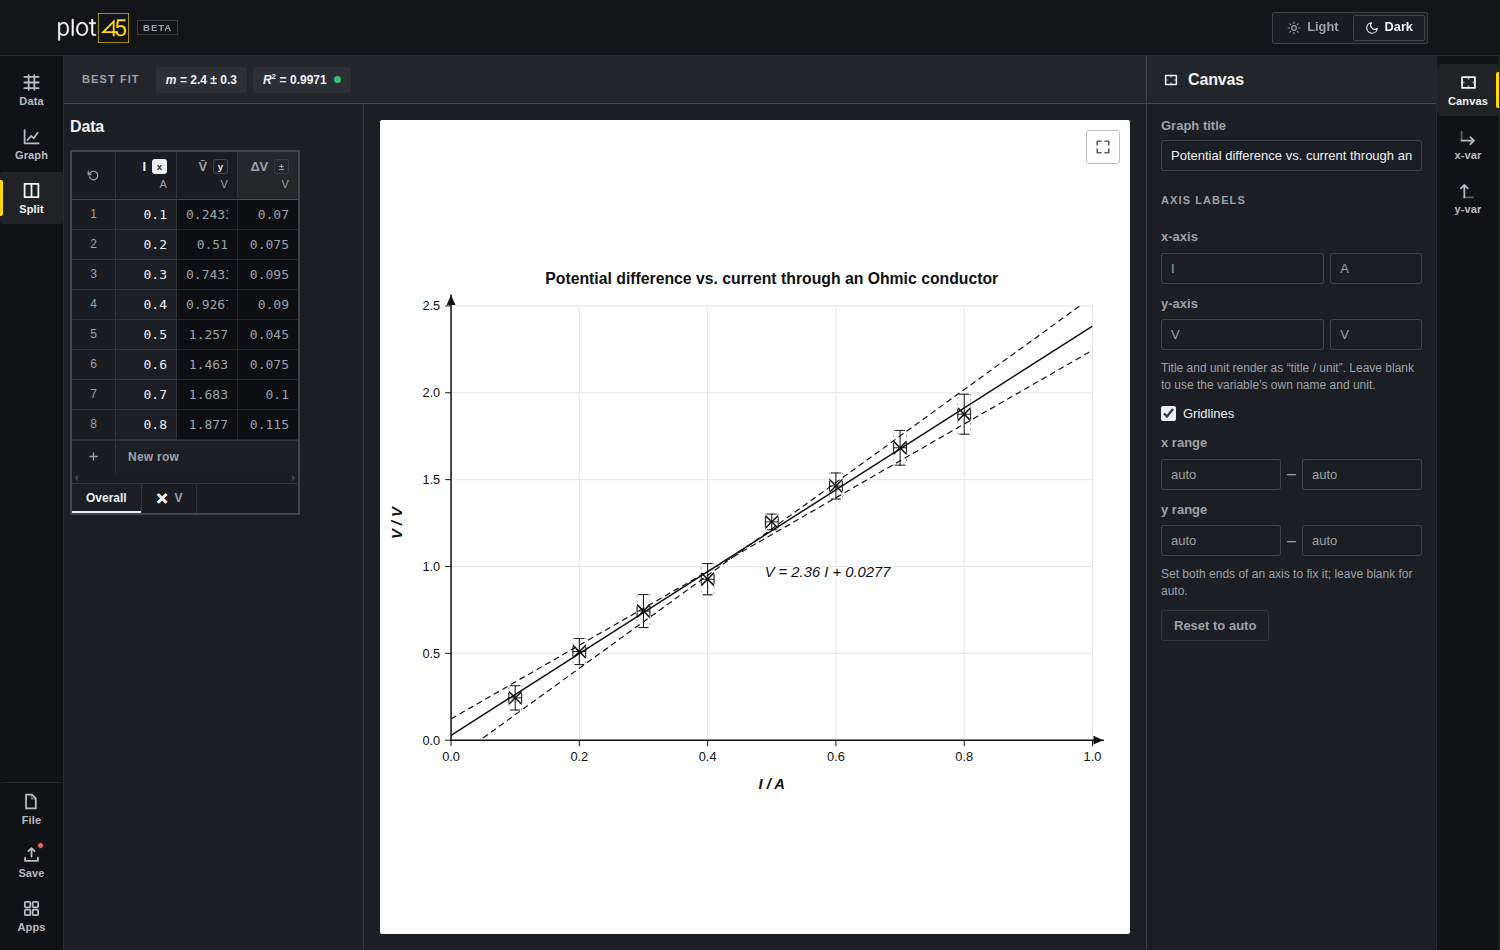Open the Data view in sidebar

click(x=31, y=90)
